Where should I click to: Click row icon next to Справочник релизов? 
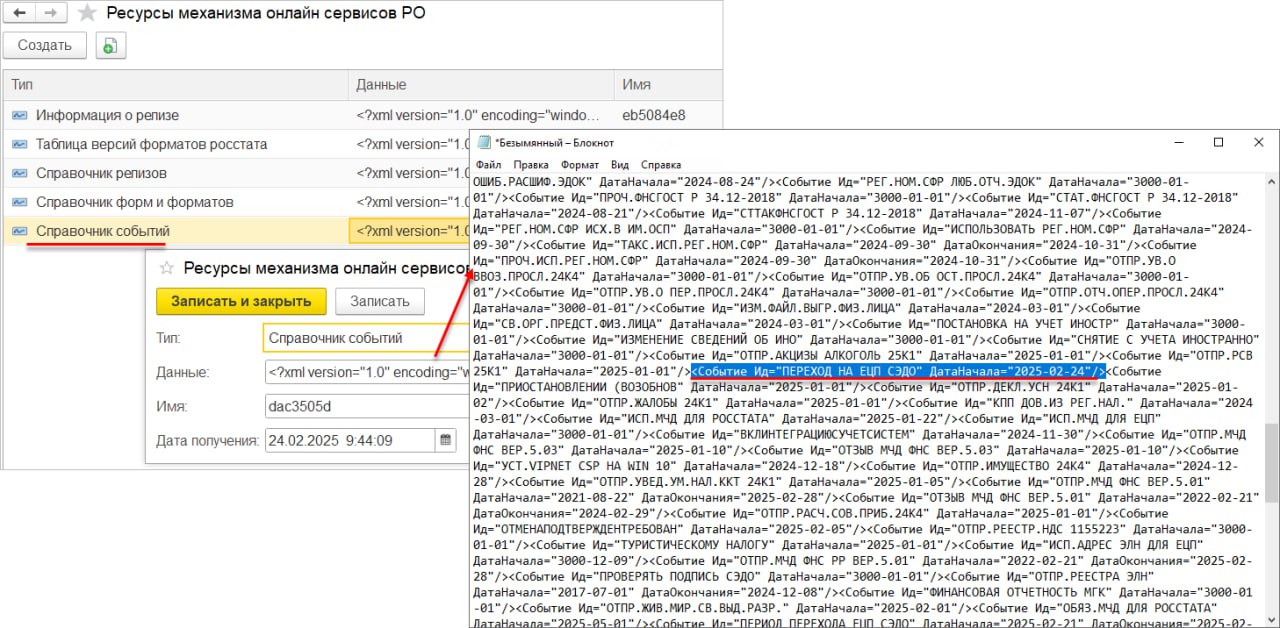tap(19, 173)
